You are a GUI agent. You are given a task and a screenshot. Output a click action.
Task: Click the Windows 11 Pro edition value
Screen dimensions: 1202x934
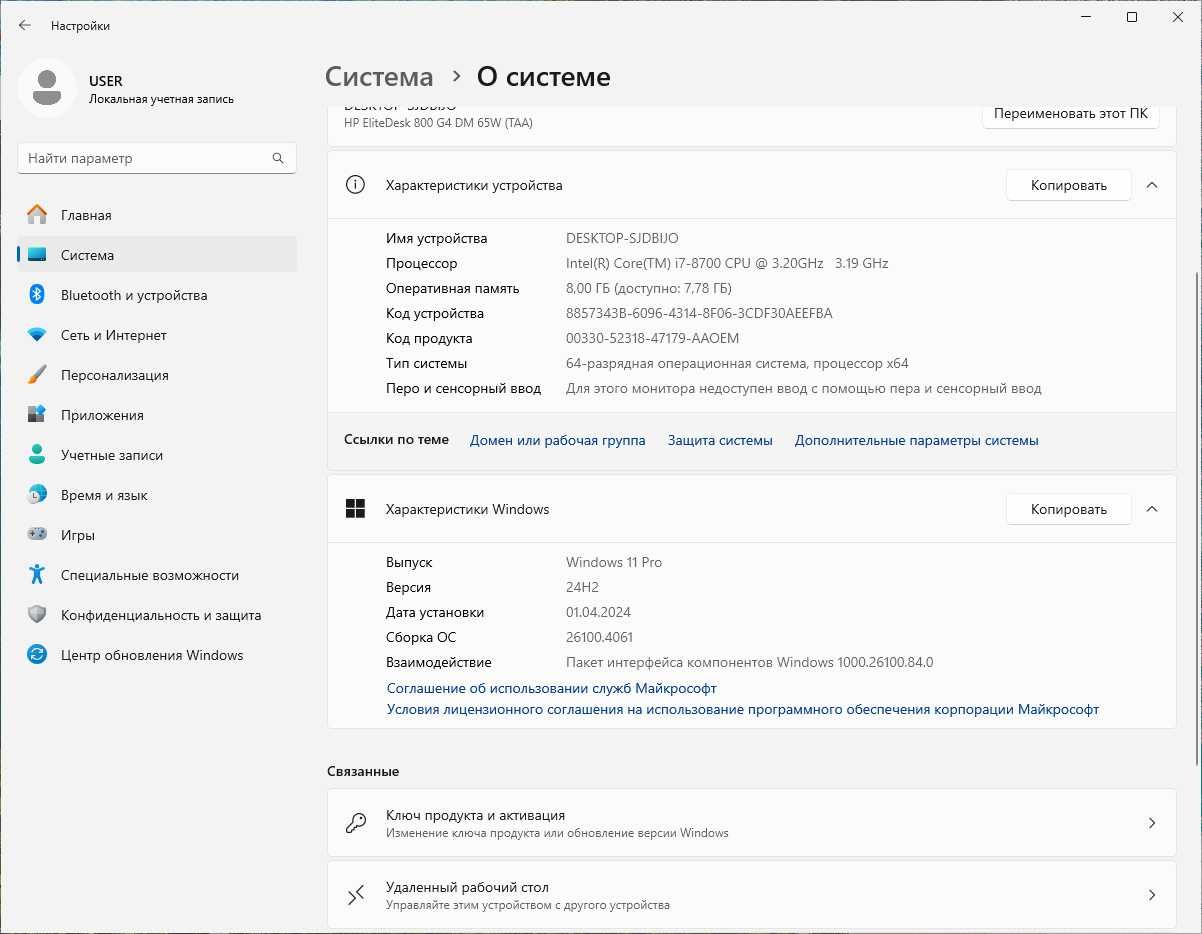coord(614,562)
